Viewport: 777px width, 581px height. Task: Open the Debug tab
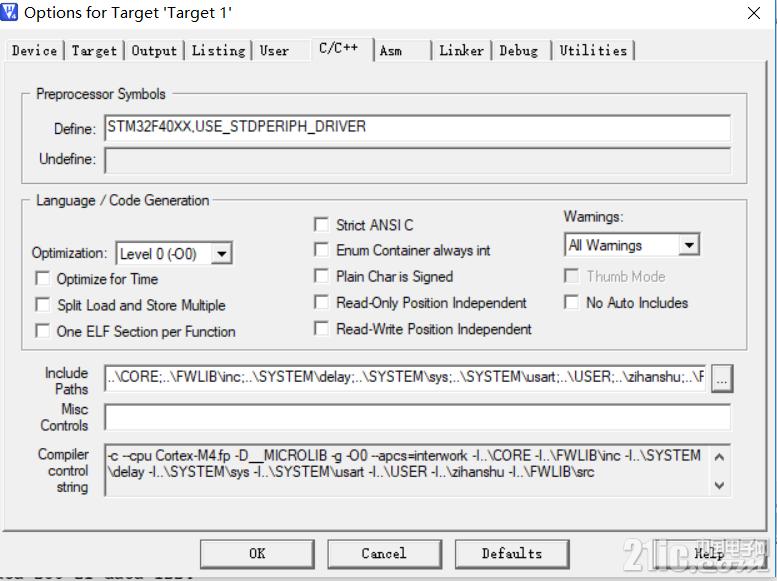(519, 51)
